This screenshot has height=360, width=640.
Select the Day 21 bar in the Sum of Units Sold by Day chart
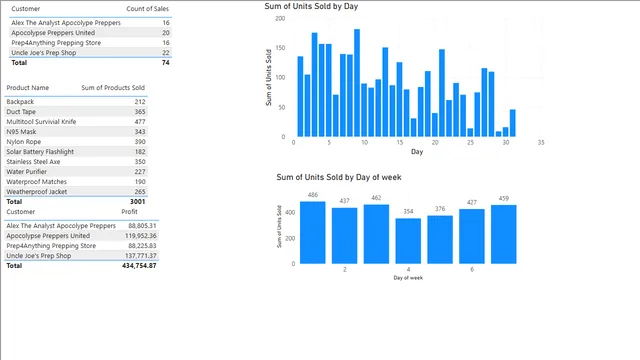coord(442,93)
